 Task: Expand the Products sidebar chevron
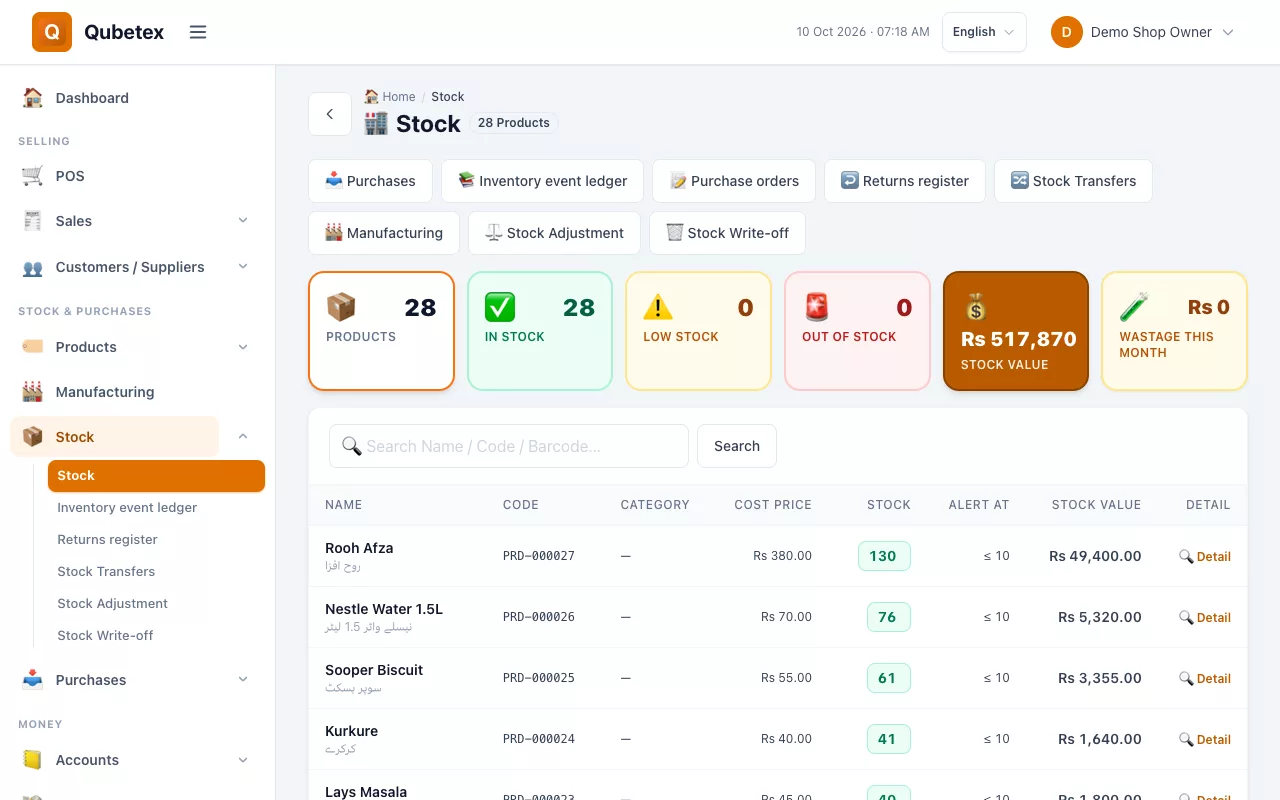(243, 347)
